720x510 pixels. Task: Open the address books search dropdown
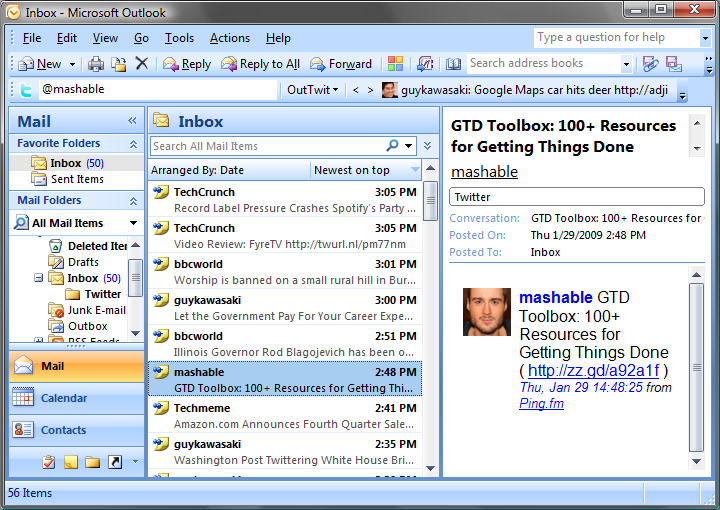626,64
